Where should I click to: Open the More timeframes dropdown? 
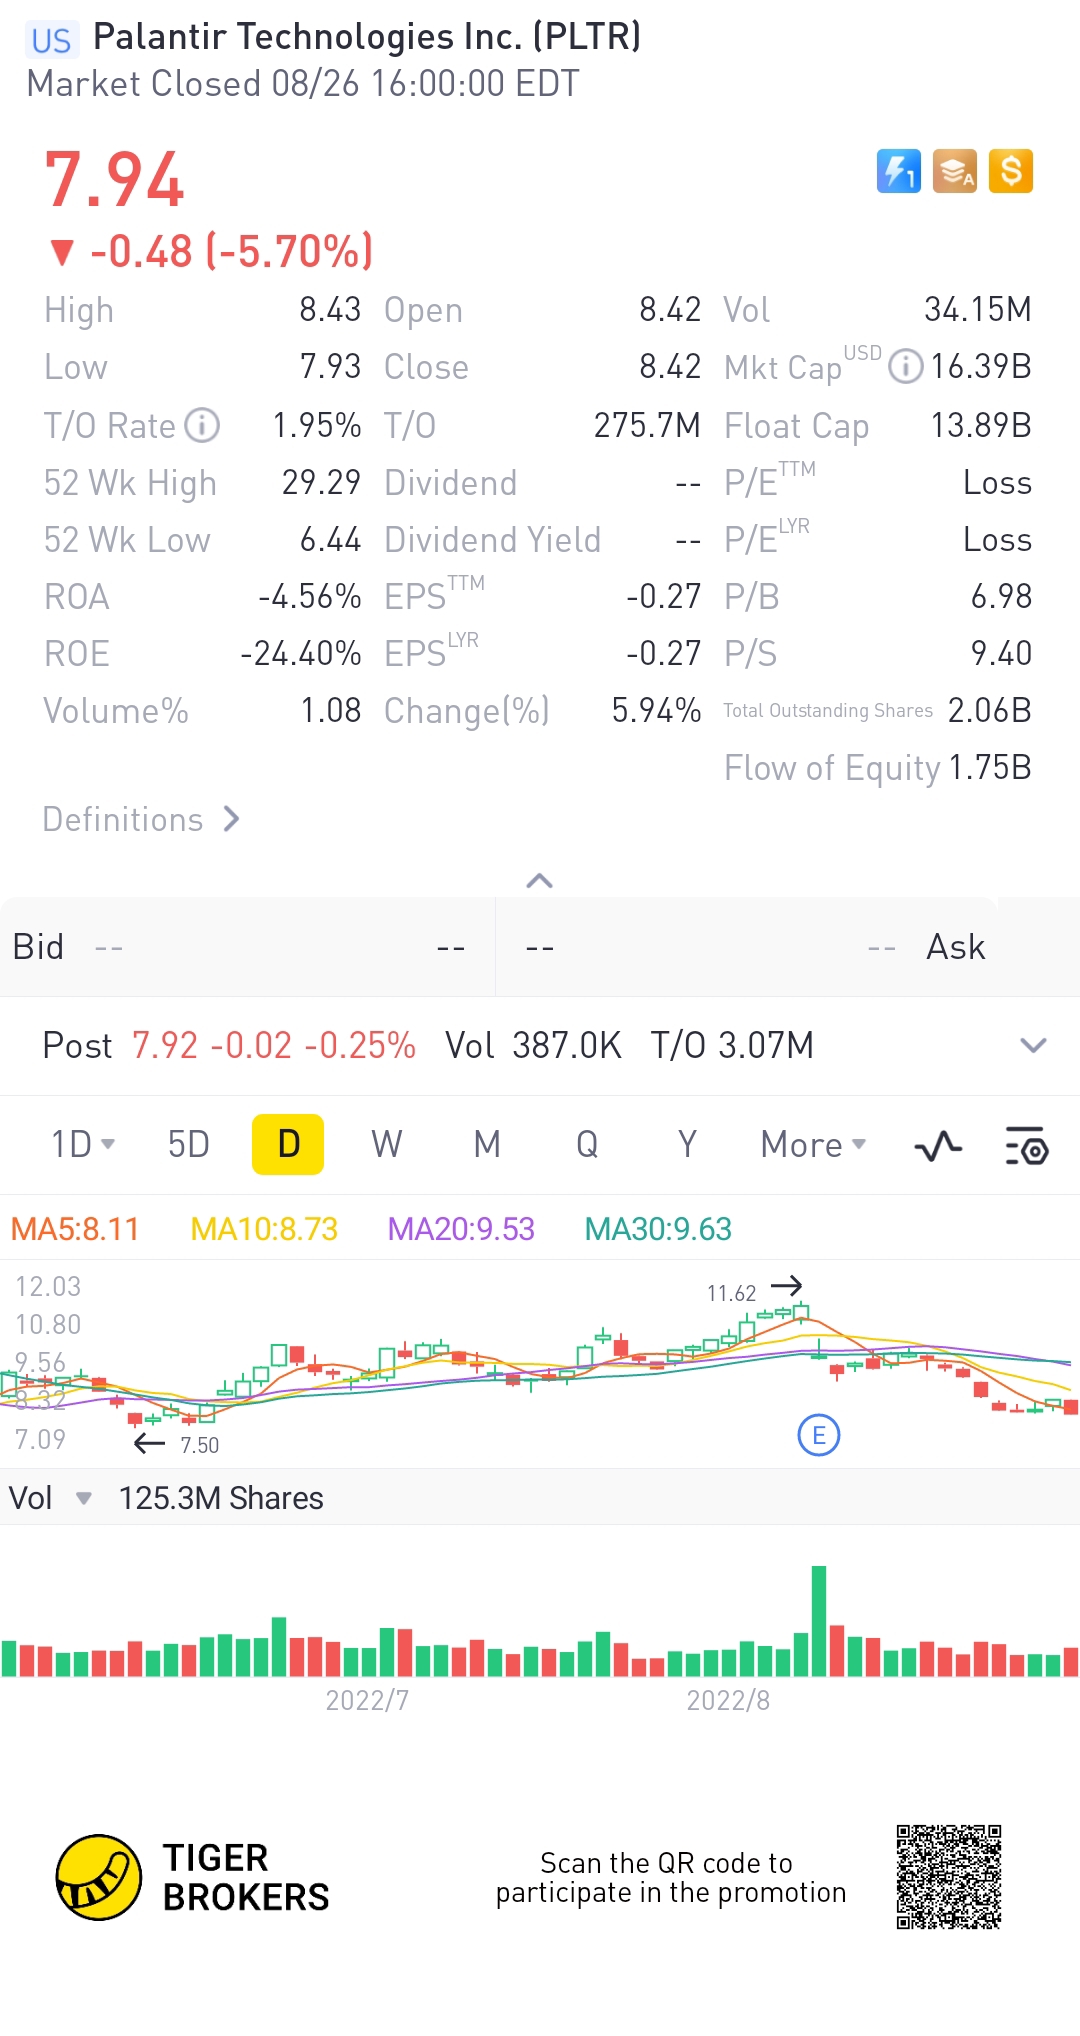pyautogui.click(x=813, y=1144)
